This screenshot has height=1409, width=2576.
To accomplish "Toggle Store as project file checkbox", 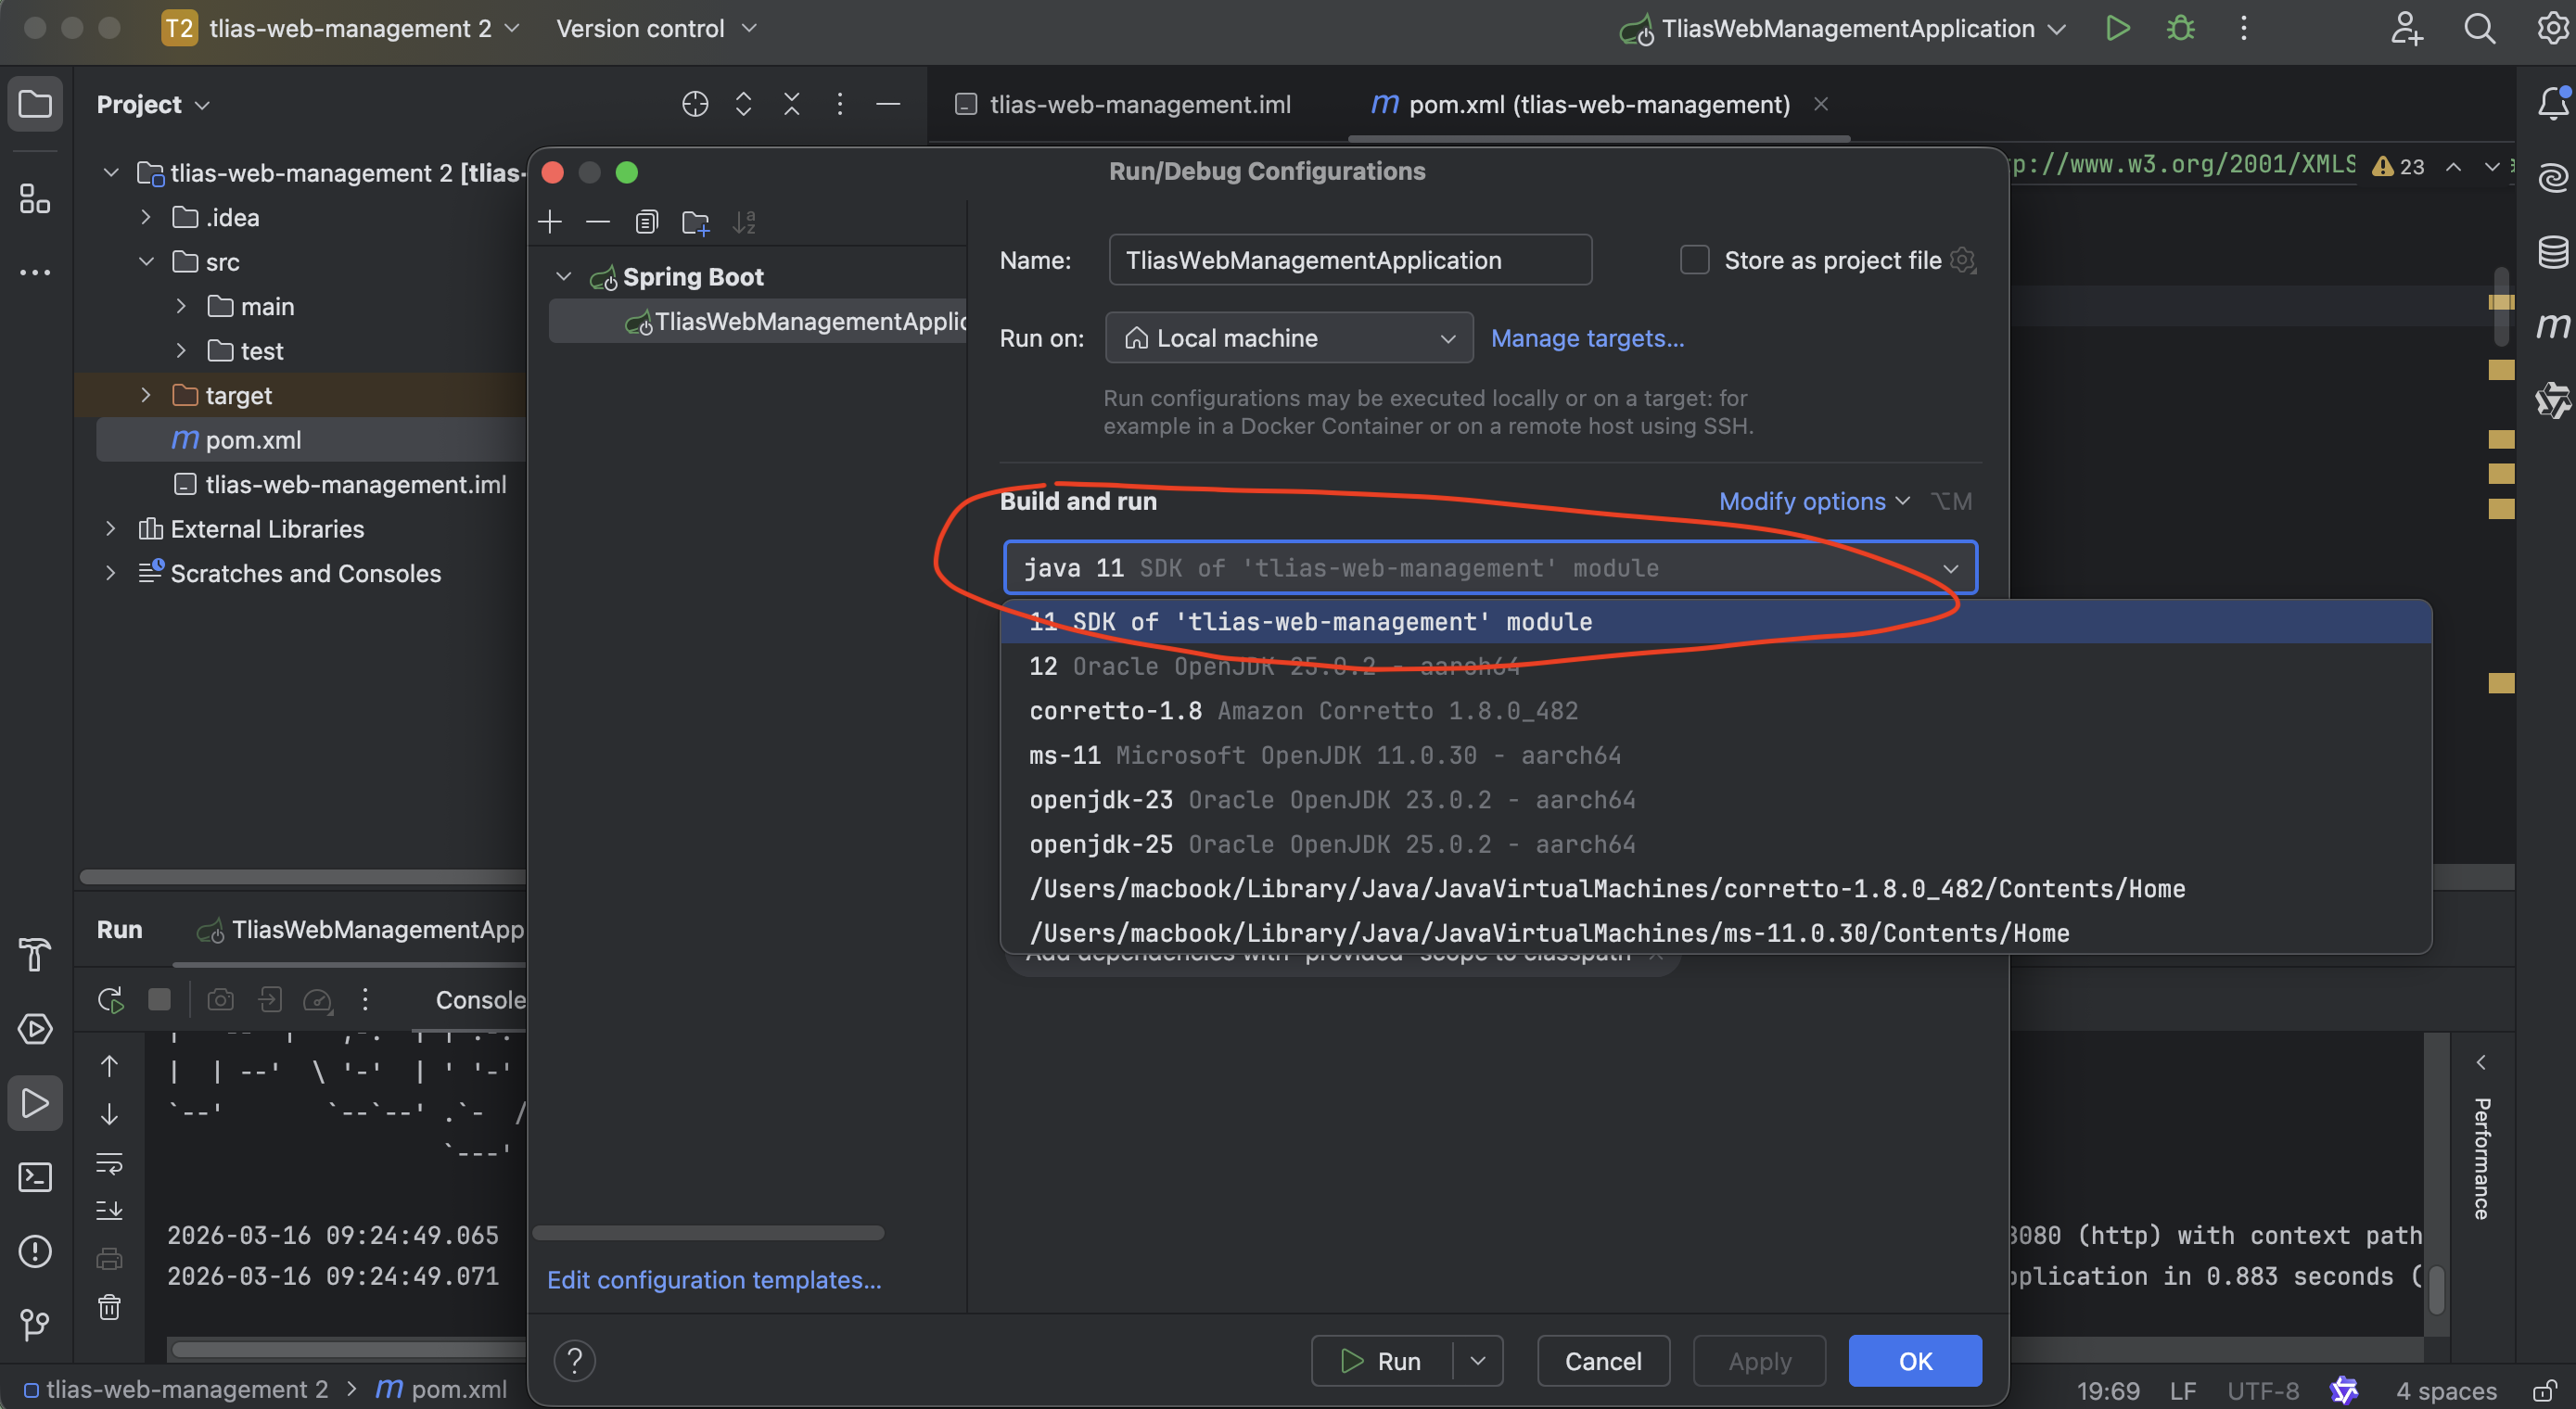I will pos(1694,260).
